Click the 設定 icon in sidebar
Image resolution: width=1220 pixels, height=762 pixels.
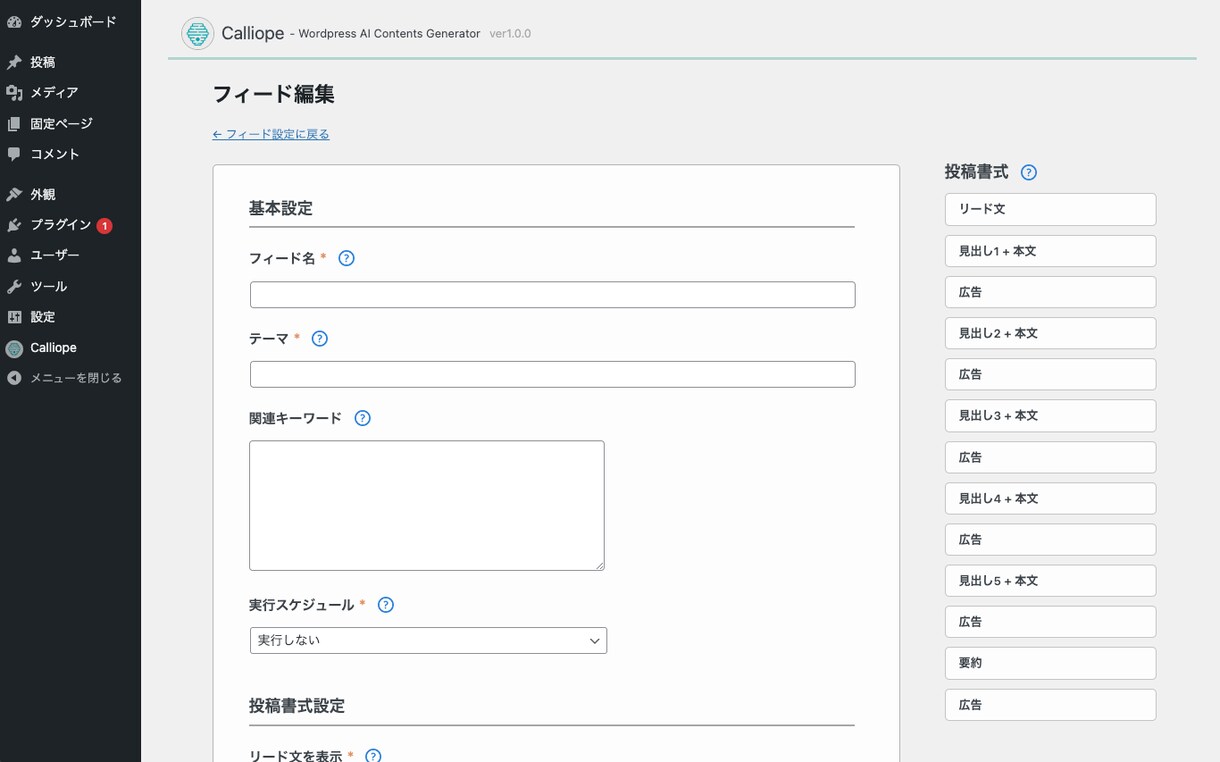click(14, 317)
